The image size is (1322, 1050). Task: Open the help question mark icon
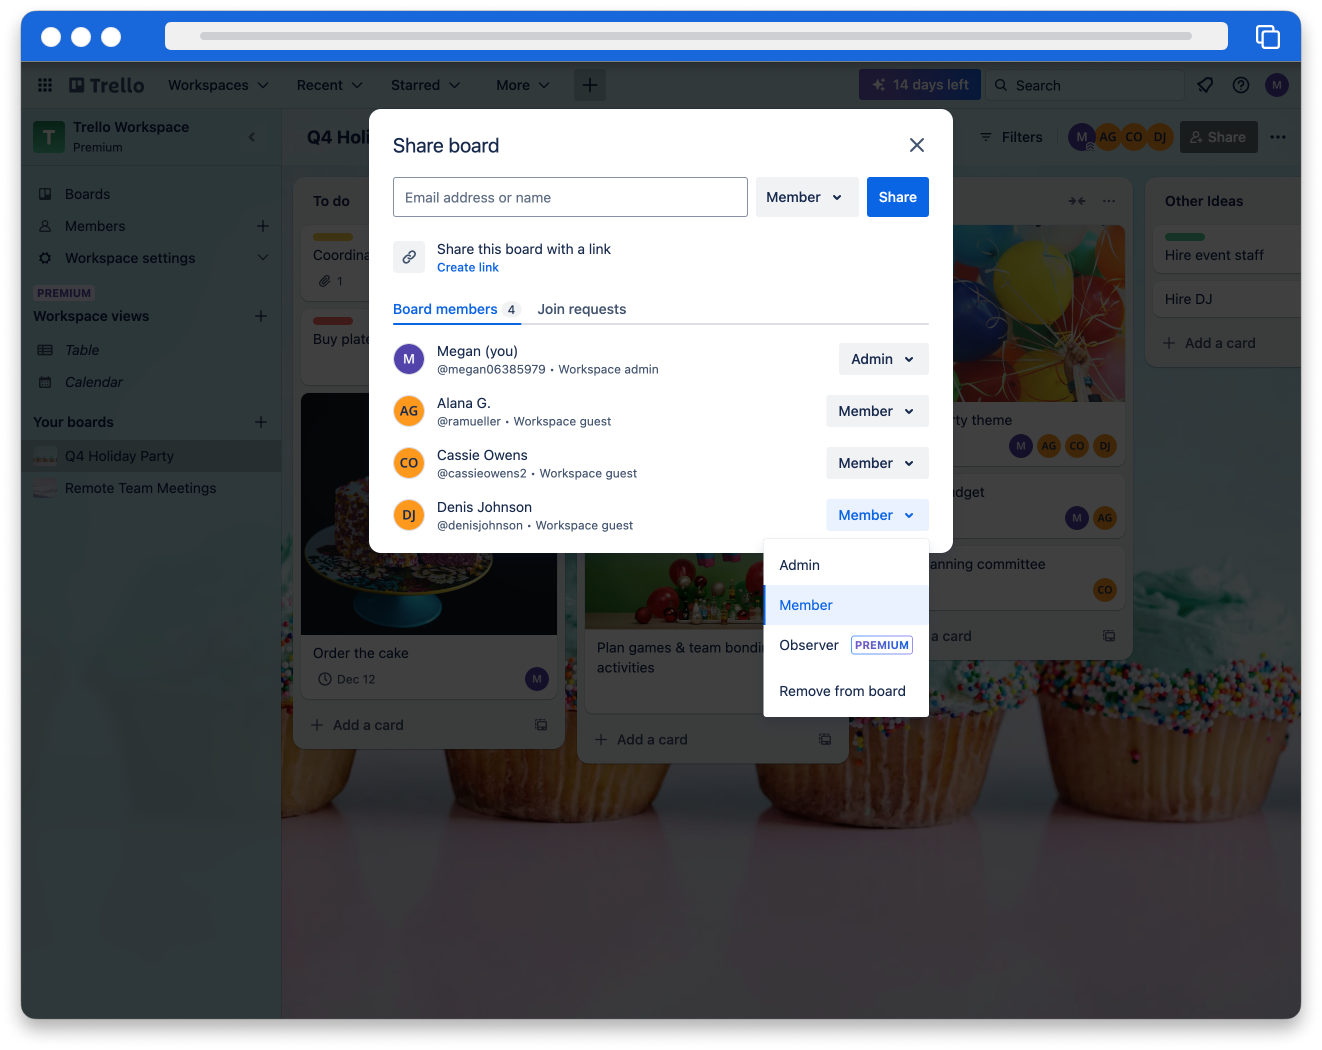pyautogui.click(x=1241, y=85)
